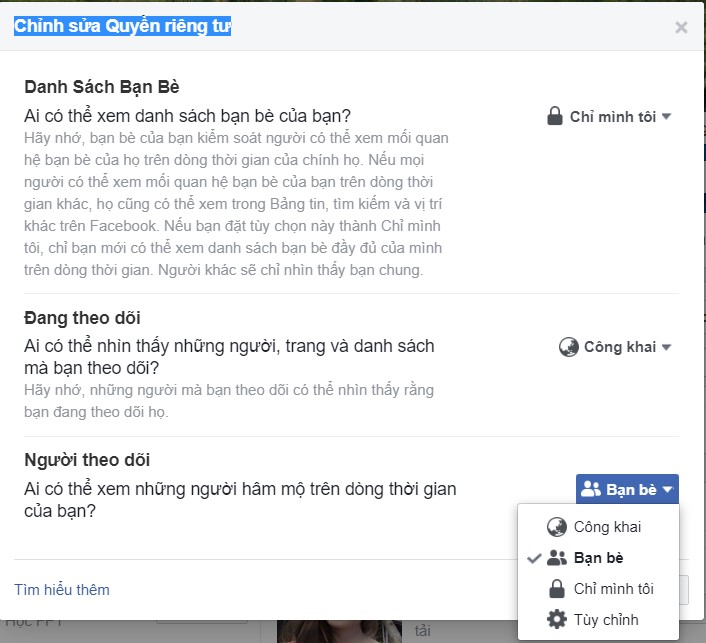Click the question Ai có thể xem danh sách bạn bè
This screenshot has height=643, width=706.
pos(187,116)
